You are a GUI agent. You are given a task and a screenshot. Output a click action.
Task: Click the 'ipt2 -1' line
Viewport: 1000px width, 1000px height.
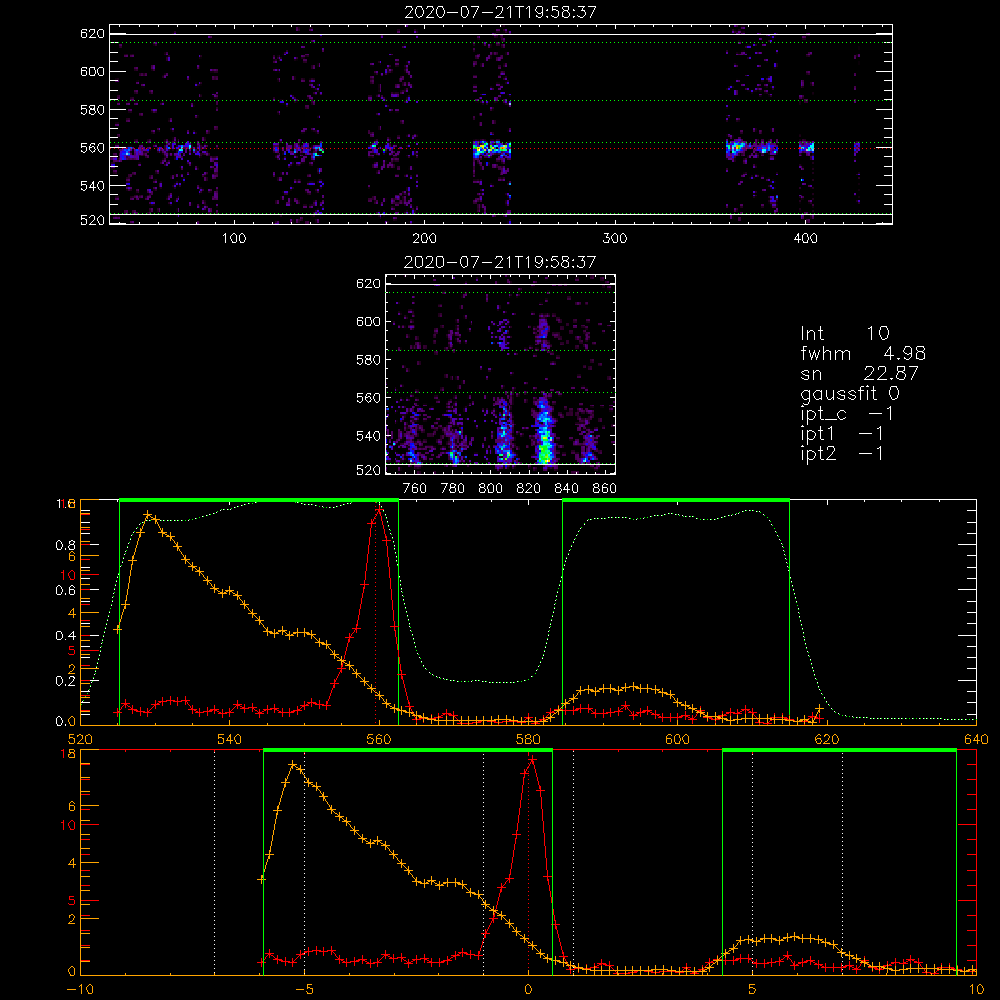(x=842, y=453)
